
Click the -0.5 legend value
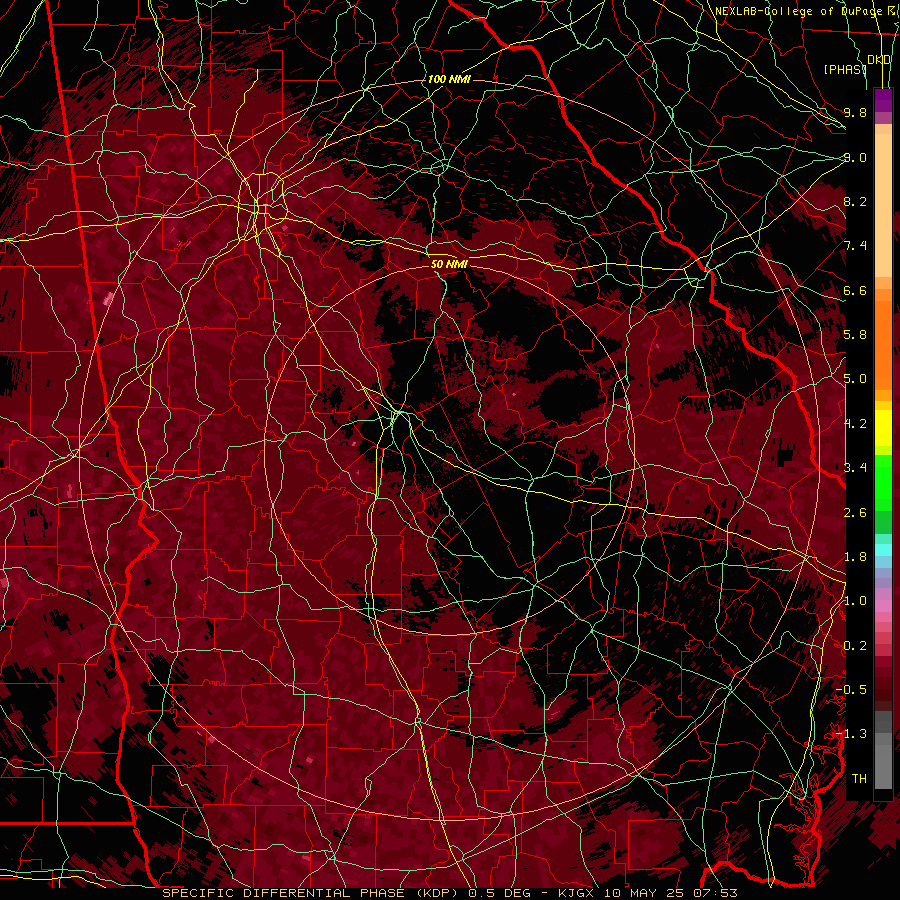tap(851, 690)
